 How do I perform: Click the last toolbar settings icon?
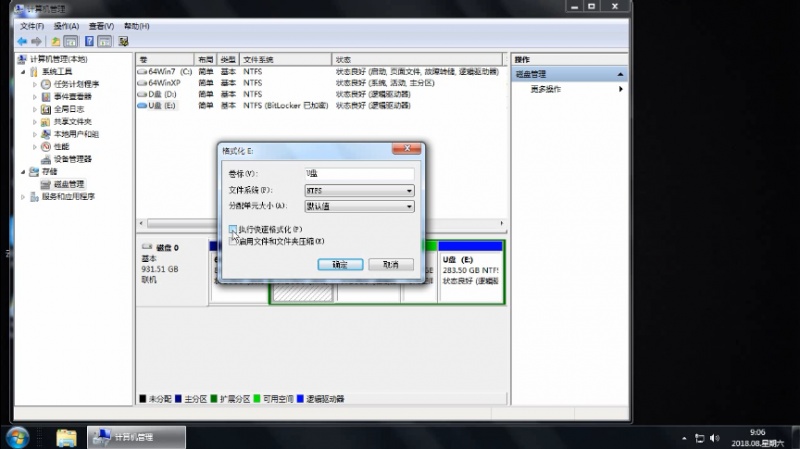tap(123, 41)
